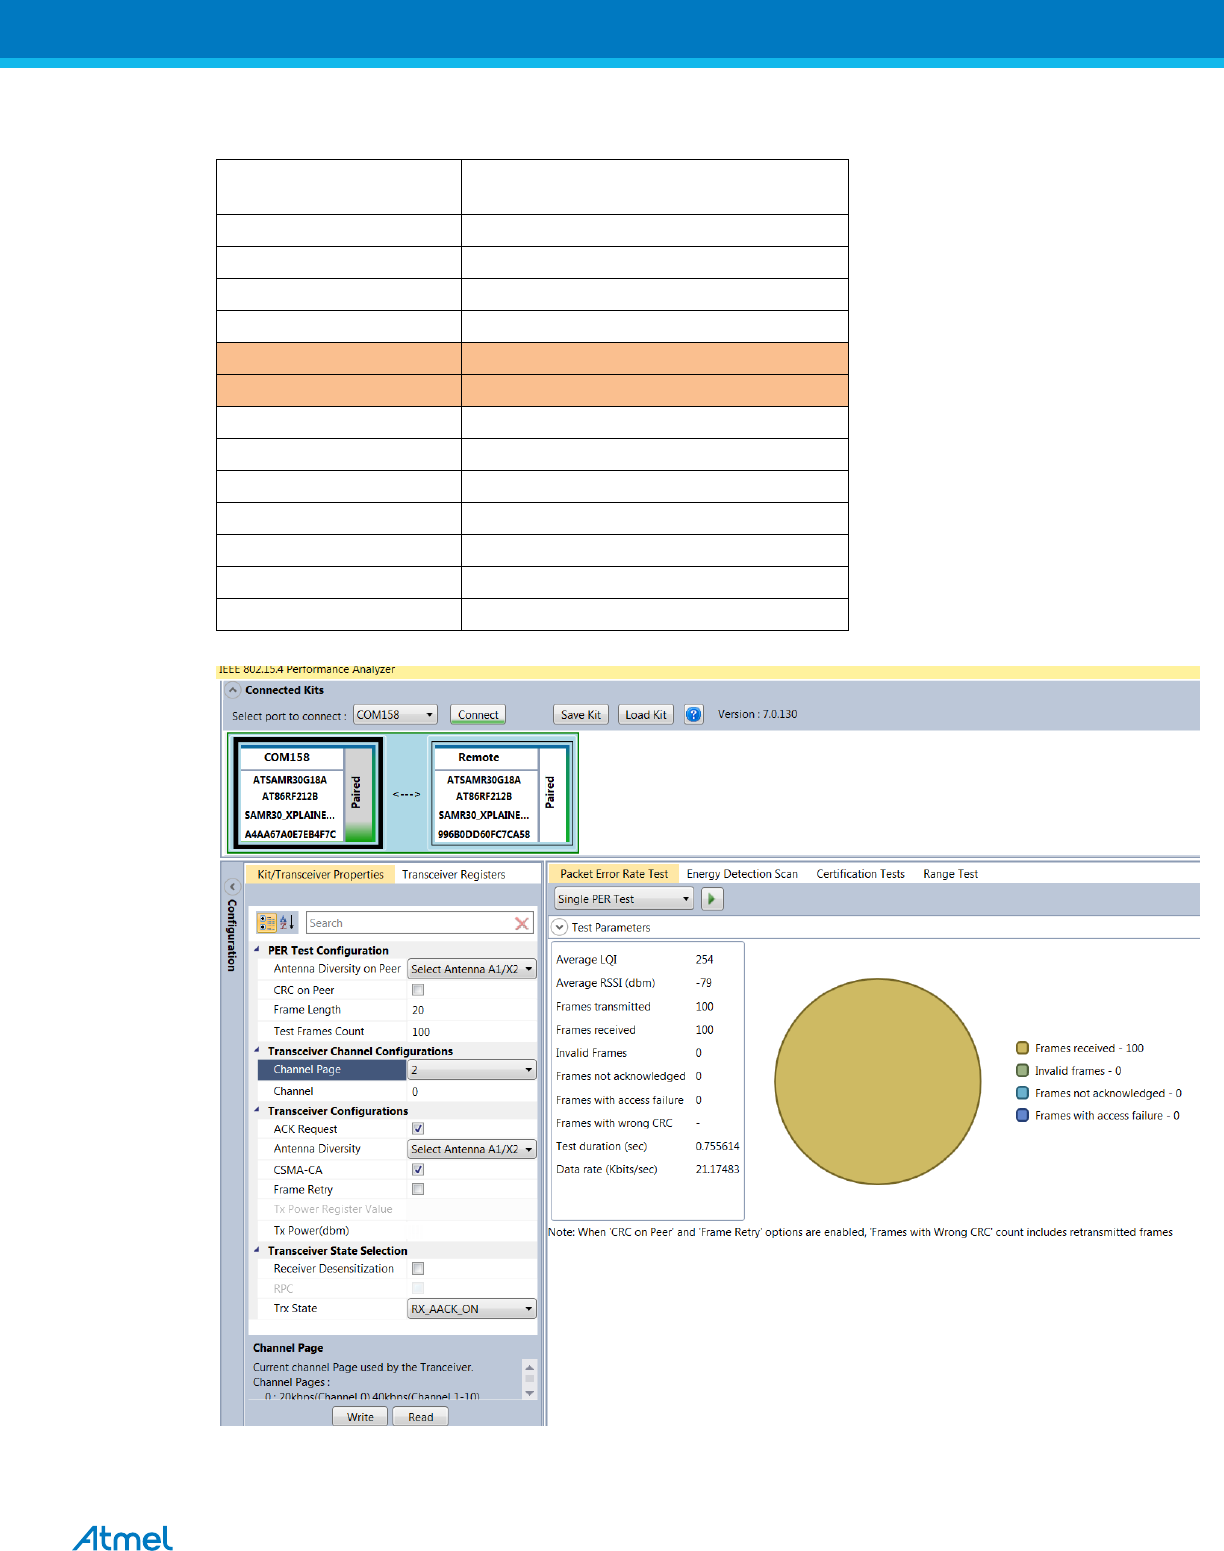
Task: Toggle the RPC checkbox
Action: 418,1289
